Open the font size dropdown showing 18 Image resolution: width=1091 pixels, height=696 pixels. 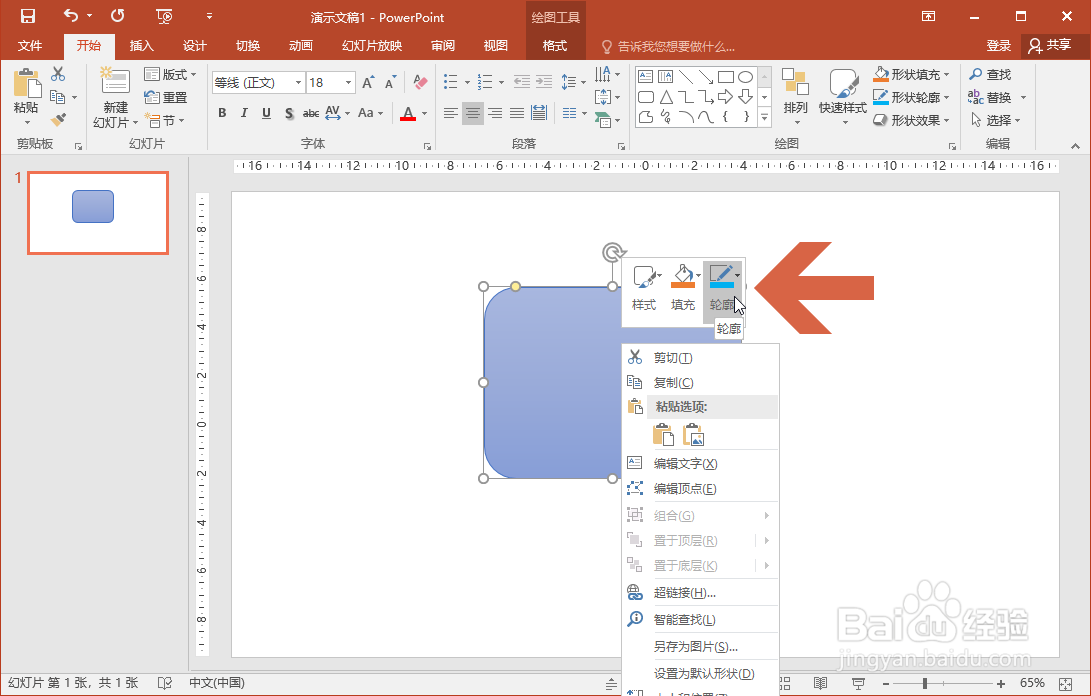349,83
